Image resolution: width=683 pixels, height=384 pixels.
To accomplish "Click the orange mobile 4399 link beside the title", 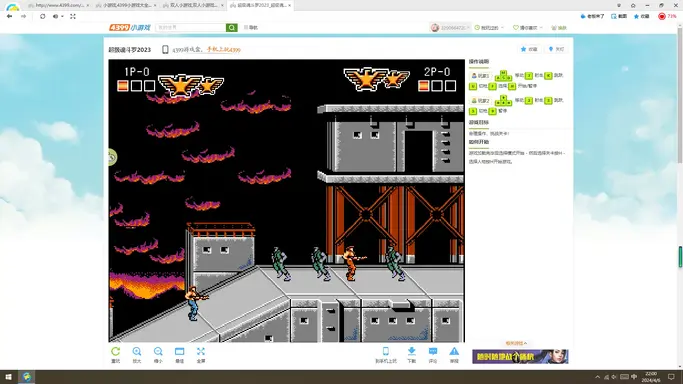I will tap(223, 50).
